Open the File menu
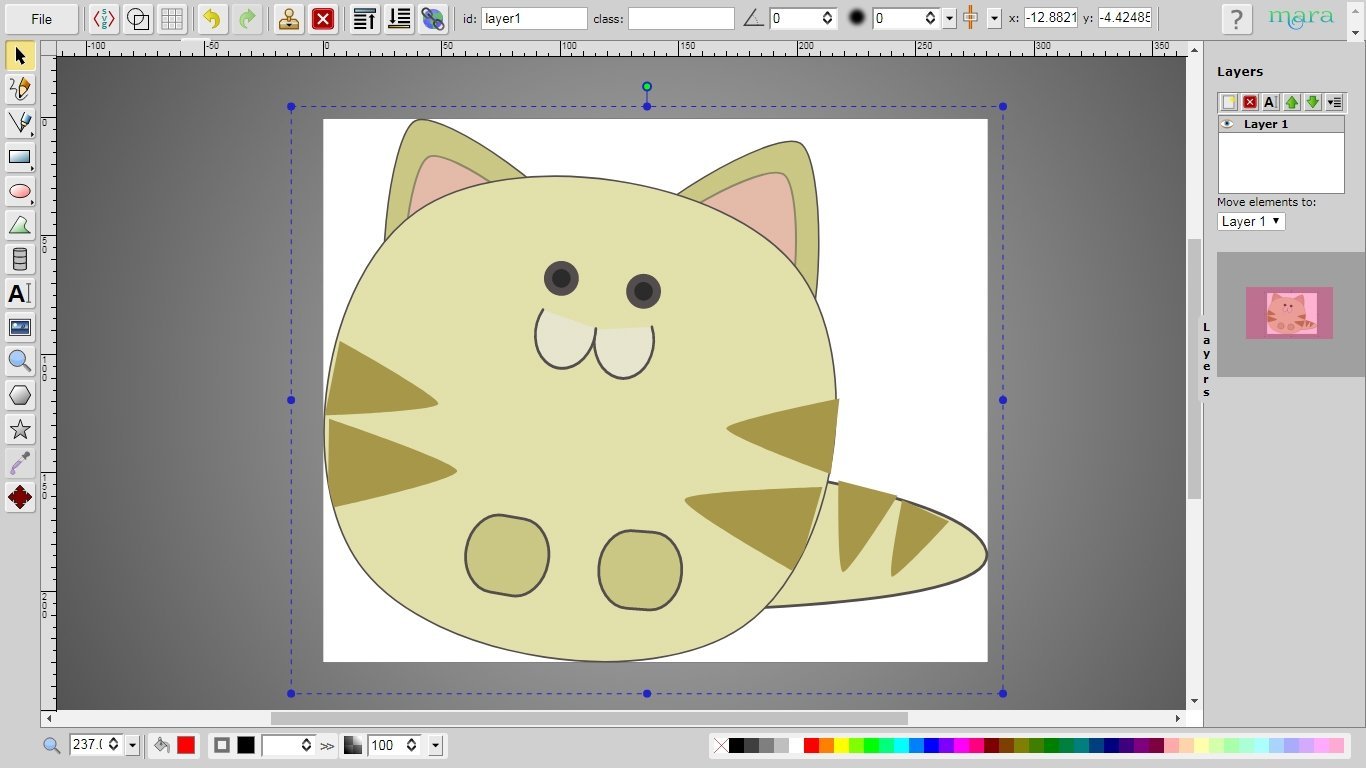The width and height of the screenshot is (1366, 768). [41, 18]
